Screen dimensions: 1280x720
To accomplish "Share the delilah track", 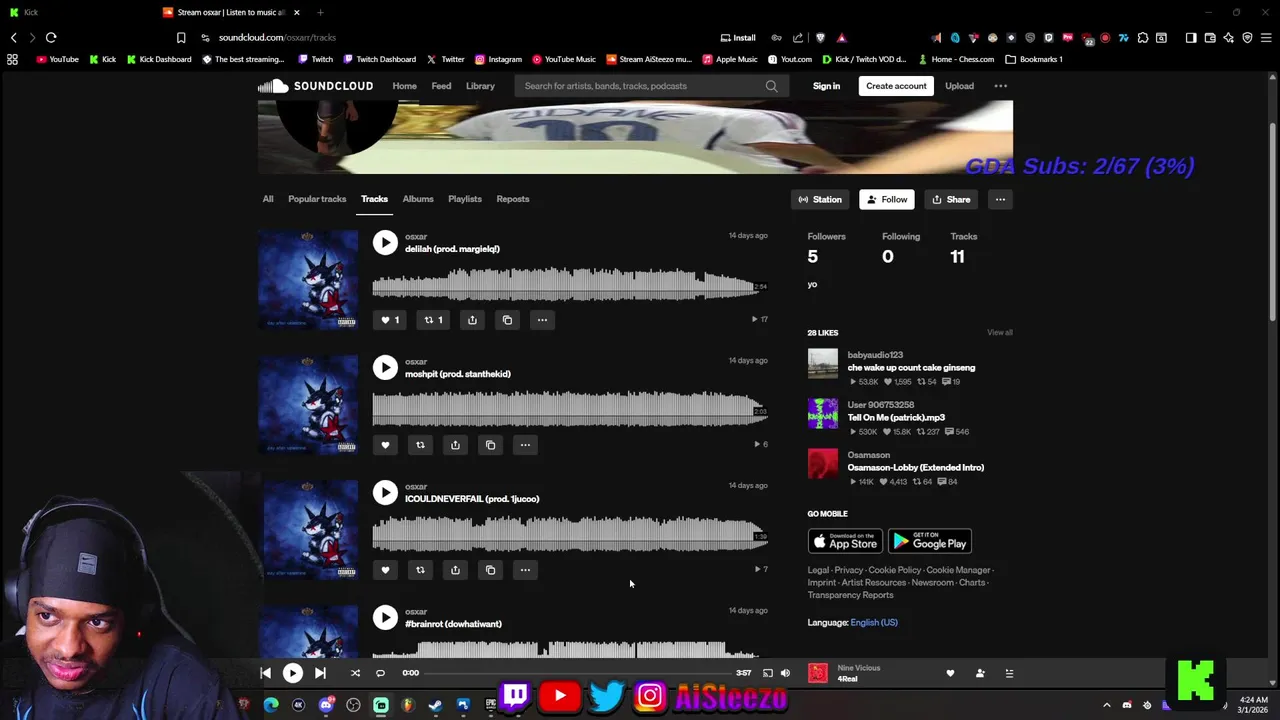I will coord(472,320).
